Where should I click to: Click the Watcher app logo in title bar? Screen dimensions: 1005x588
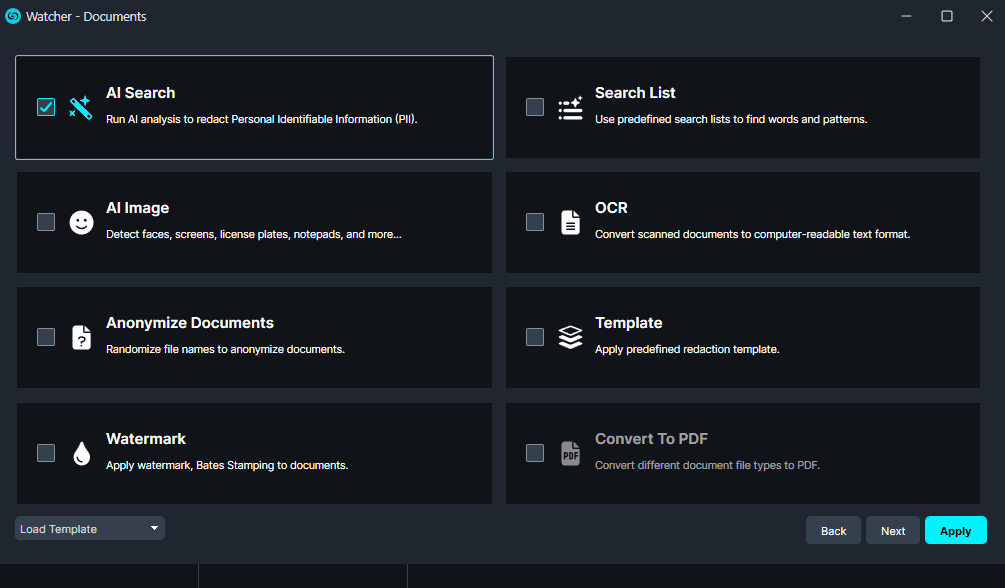coord(13,16)
